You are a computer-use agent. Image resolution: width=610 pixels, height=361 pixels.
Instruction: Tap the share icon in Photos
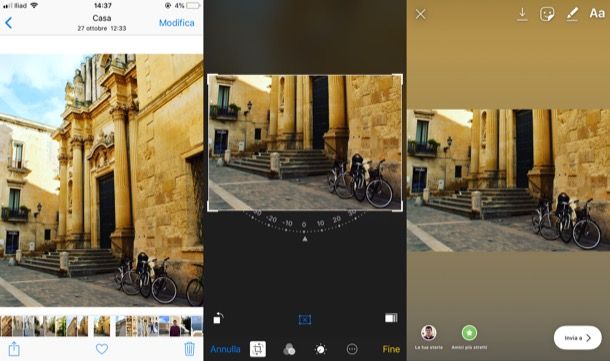pyautogui.click(x=14, y=349)
